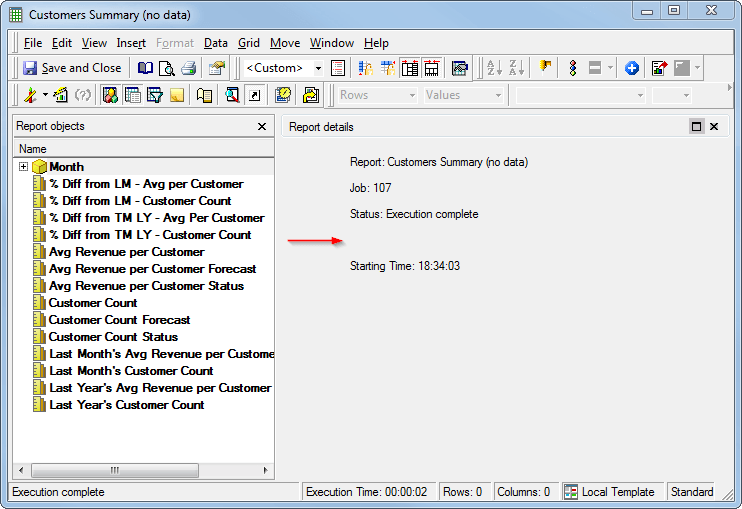Open the Help menu
Screen dimensions: 742x509
(376, 43)
